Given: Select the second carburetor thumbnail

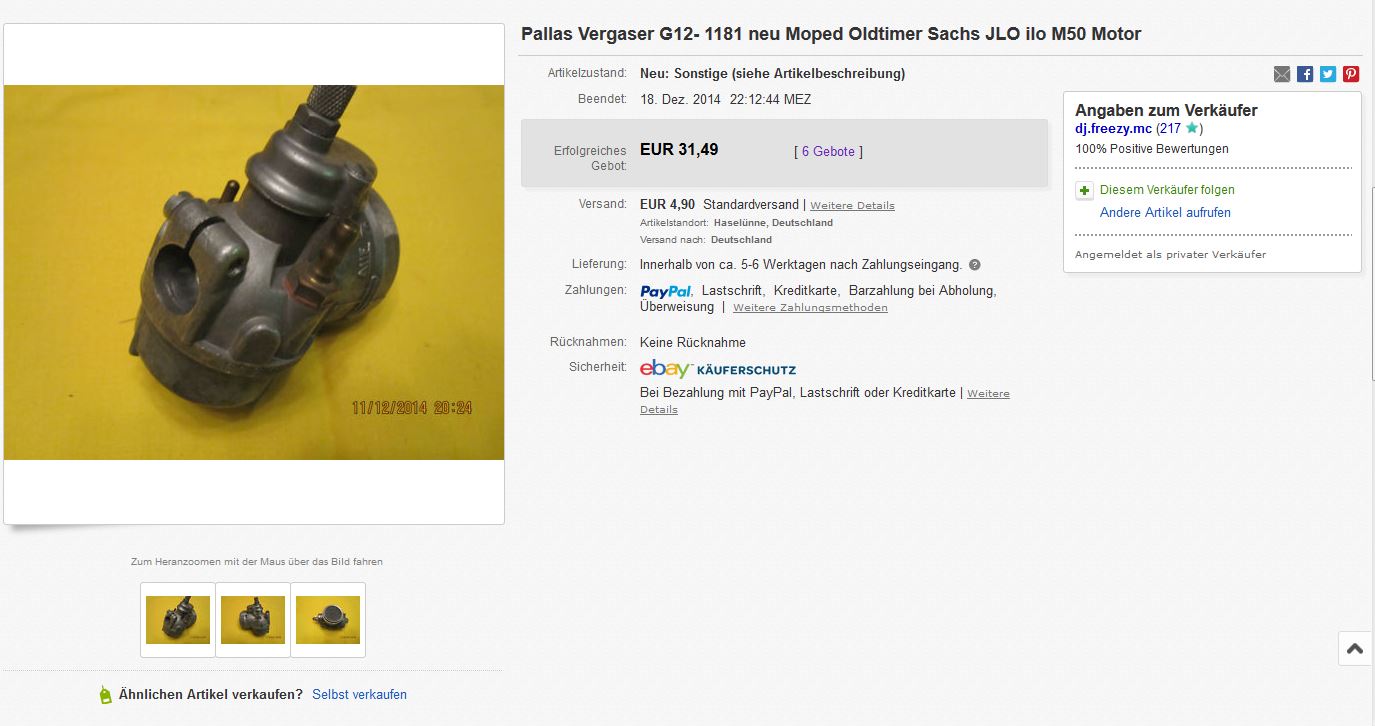Looking at the screenshot, I should (253, 620).
